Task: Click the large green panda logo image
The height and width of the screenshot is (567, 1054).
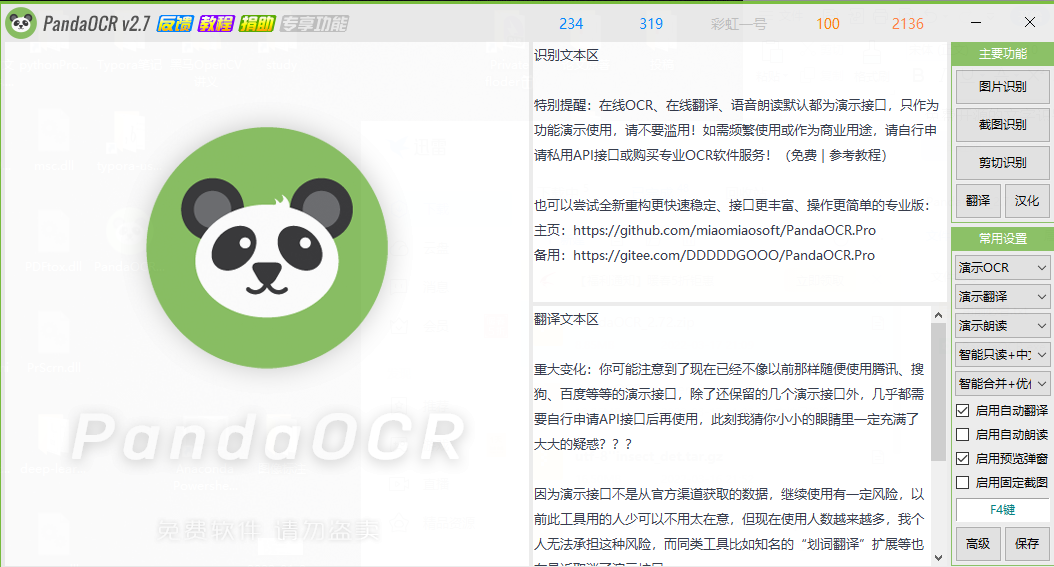Action: (x=267, y=247)
